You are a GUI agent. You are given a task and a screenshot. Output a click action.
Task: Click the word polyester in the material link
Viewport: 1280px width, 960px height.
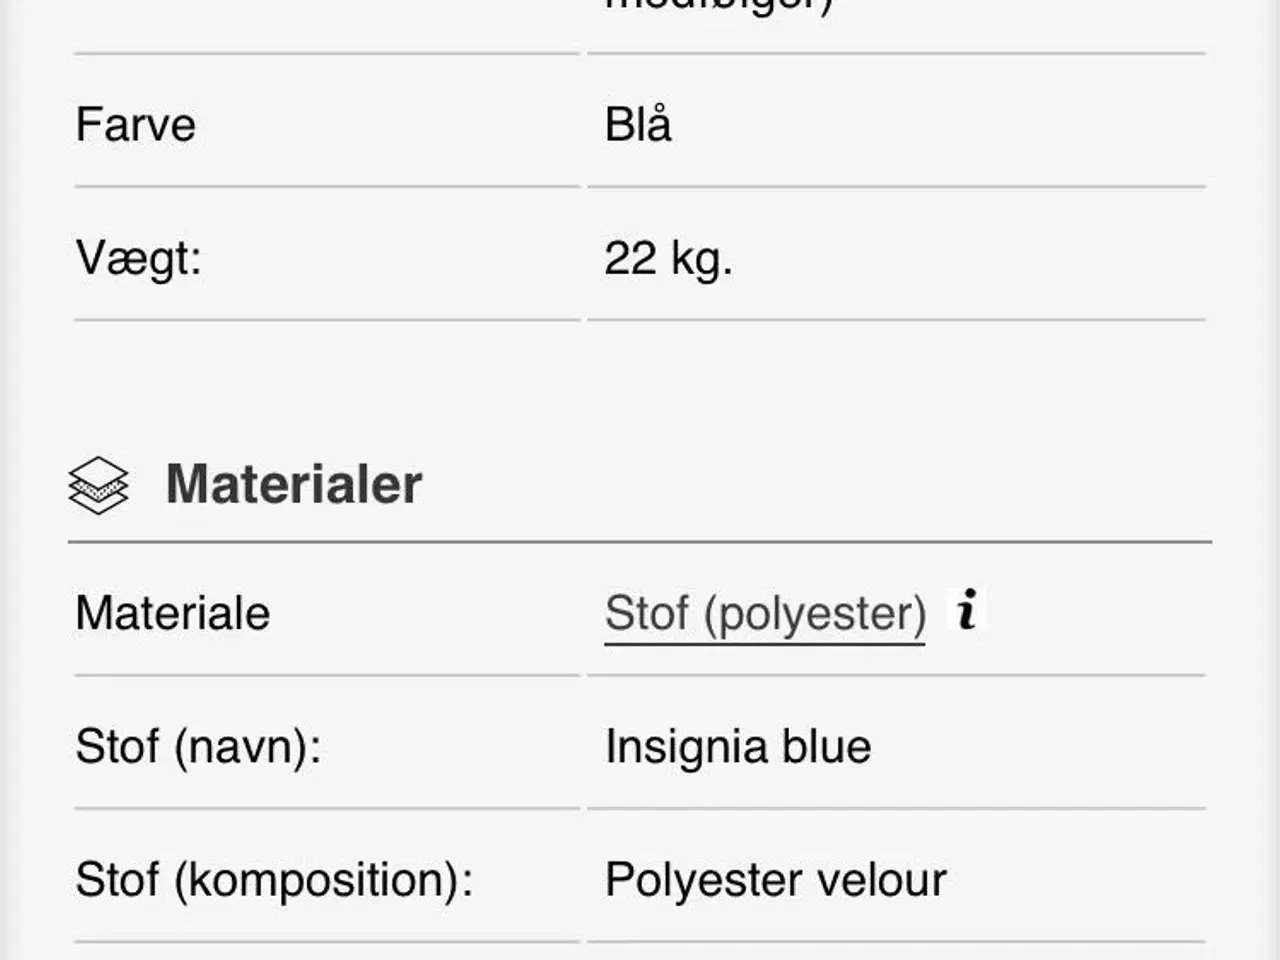tap(815, 613)
